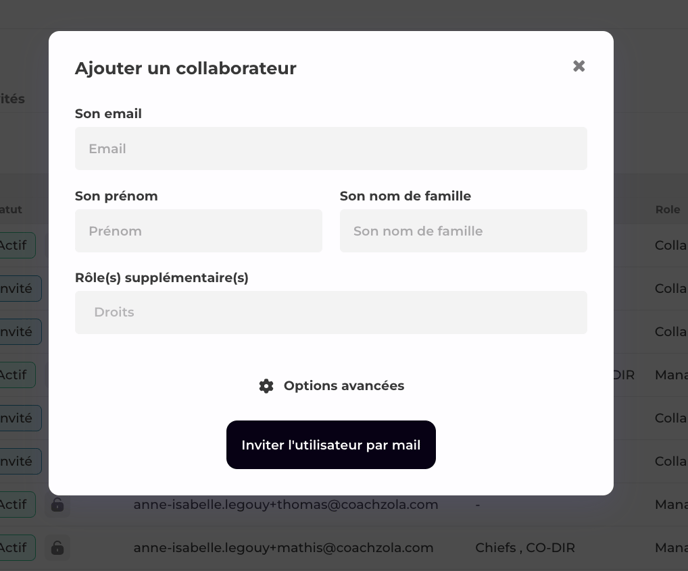Click the anne-isabelle.legouy+thomas email entry

tap(286, 505)
